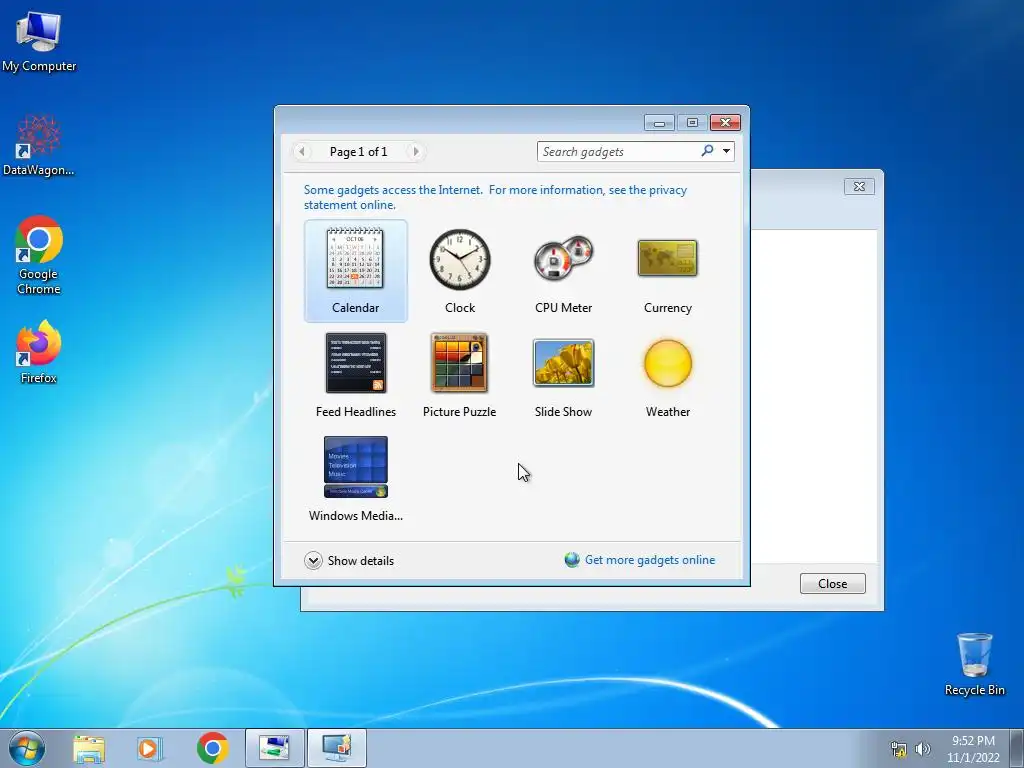
Task: Open DataWagon desktop shortcut
Action: click(39, 145)
